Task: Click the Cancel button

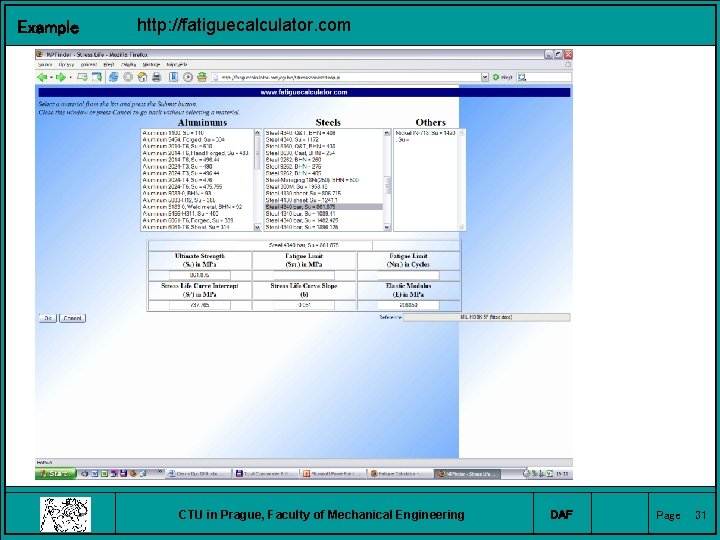Action: point(72,318)
